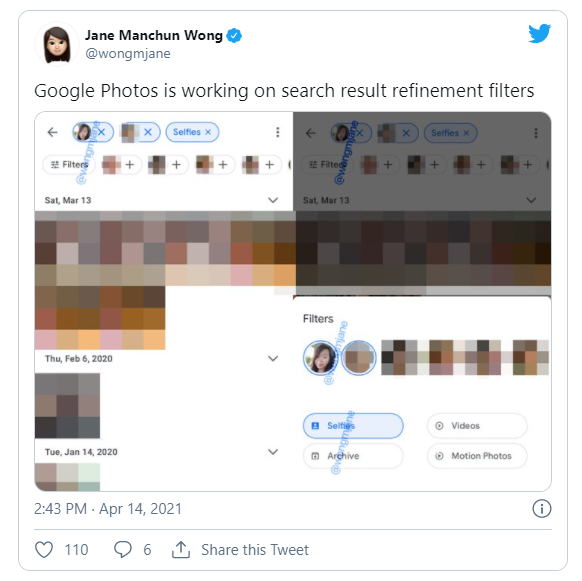Click Jane Manchun Wong's avatar picture

click(x=57, y=44)
